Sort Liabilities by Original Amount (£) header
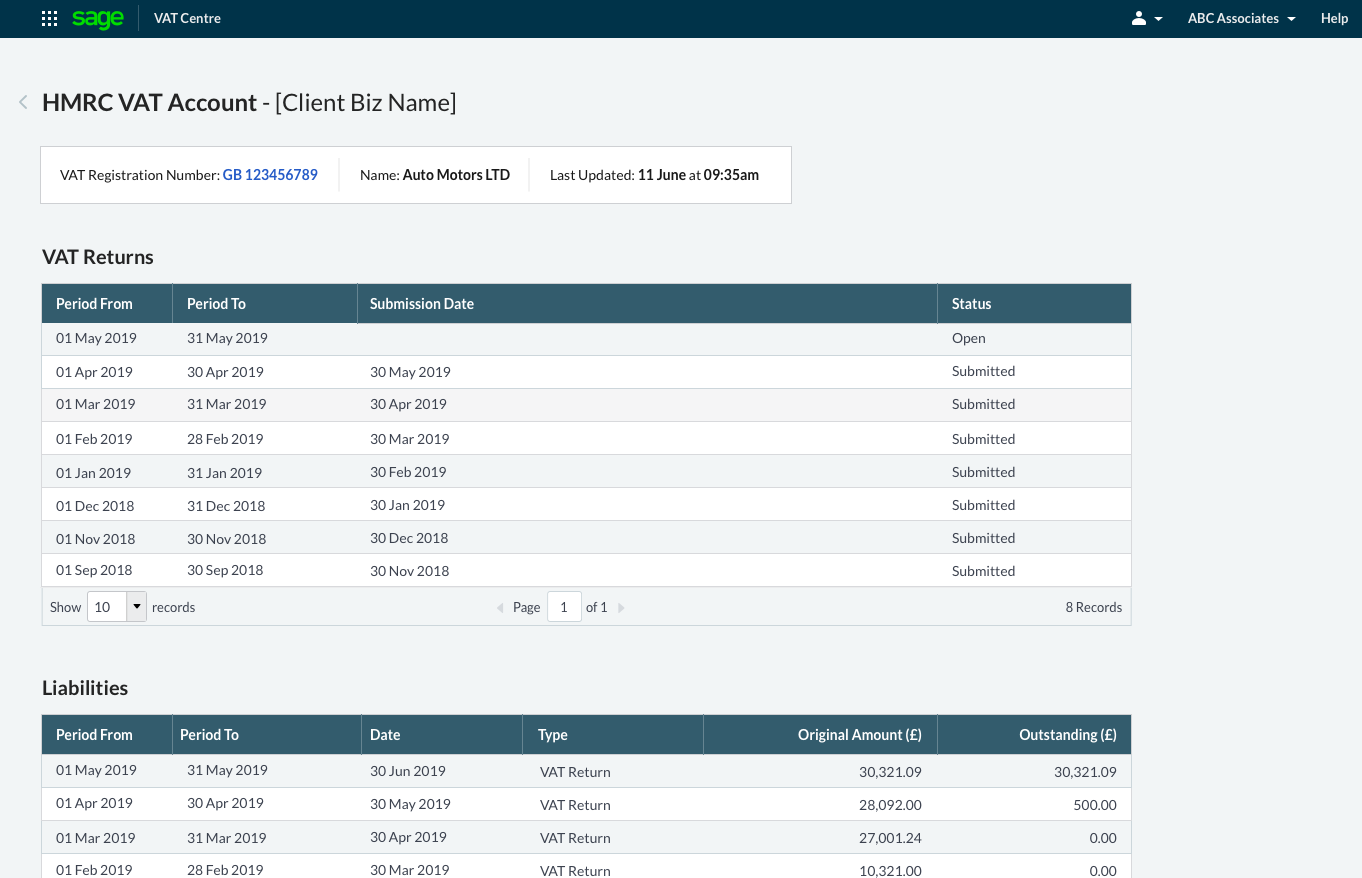1362x878 pixels. coord(859,735)
